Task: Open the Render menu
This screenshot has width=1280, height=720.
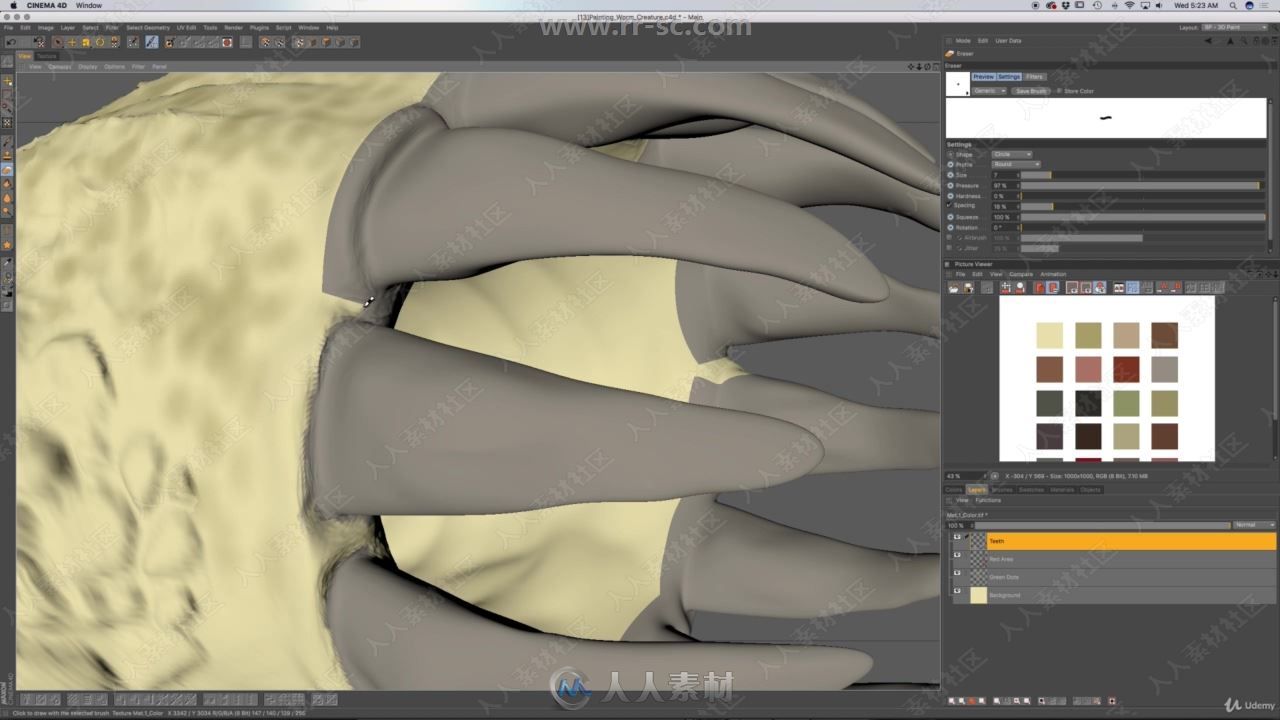Action: tap(233, 28)
